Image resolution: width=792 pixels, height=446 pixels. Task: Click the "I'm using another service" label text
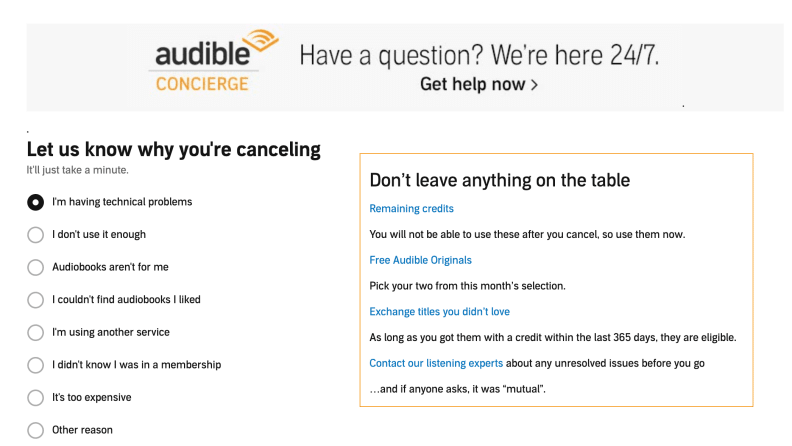click(111, 332)
